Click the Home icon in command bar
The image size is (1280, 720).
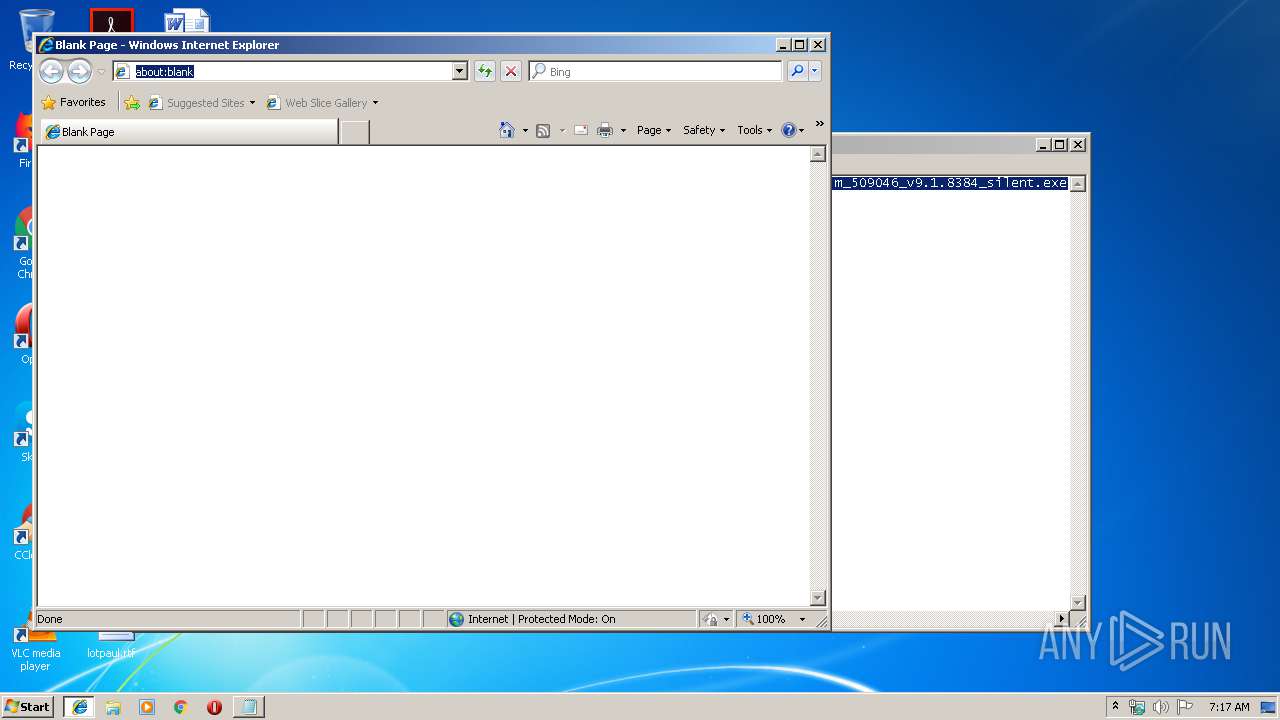[507, 130]
